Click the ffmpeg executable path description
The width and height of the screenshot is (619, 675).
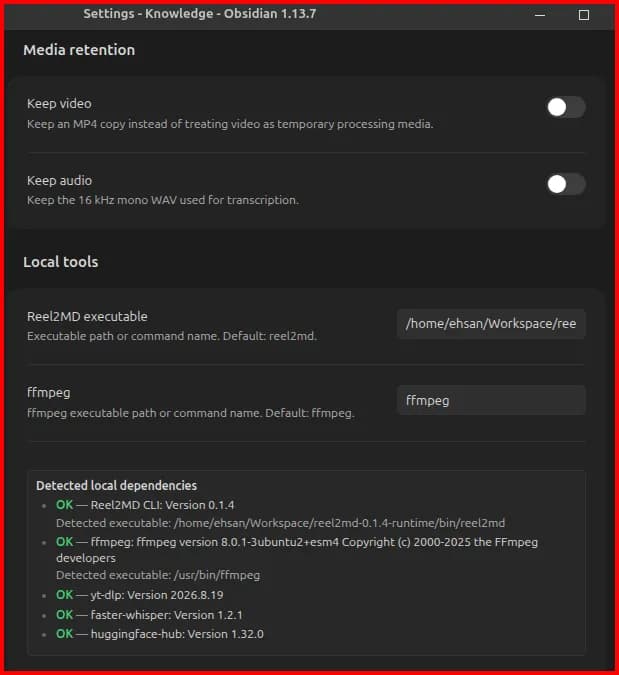tap(191, 413)
